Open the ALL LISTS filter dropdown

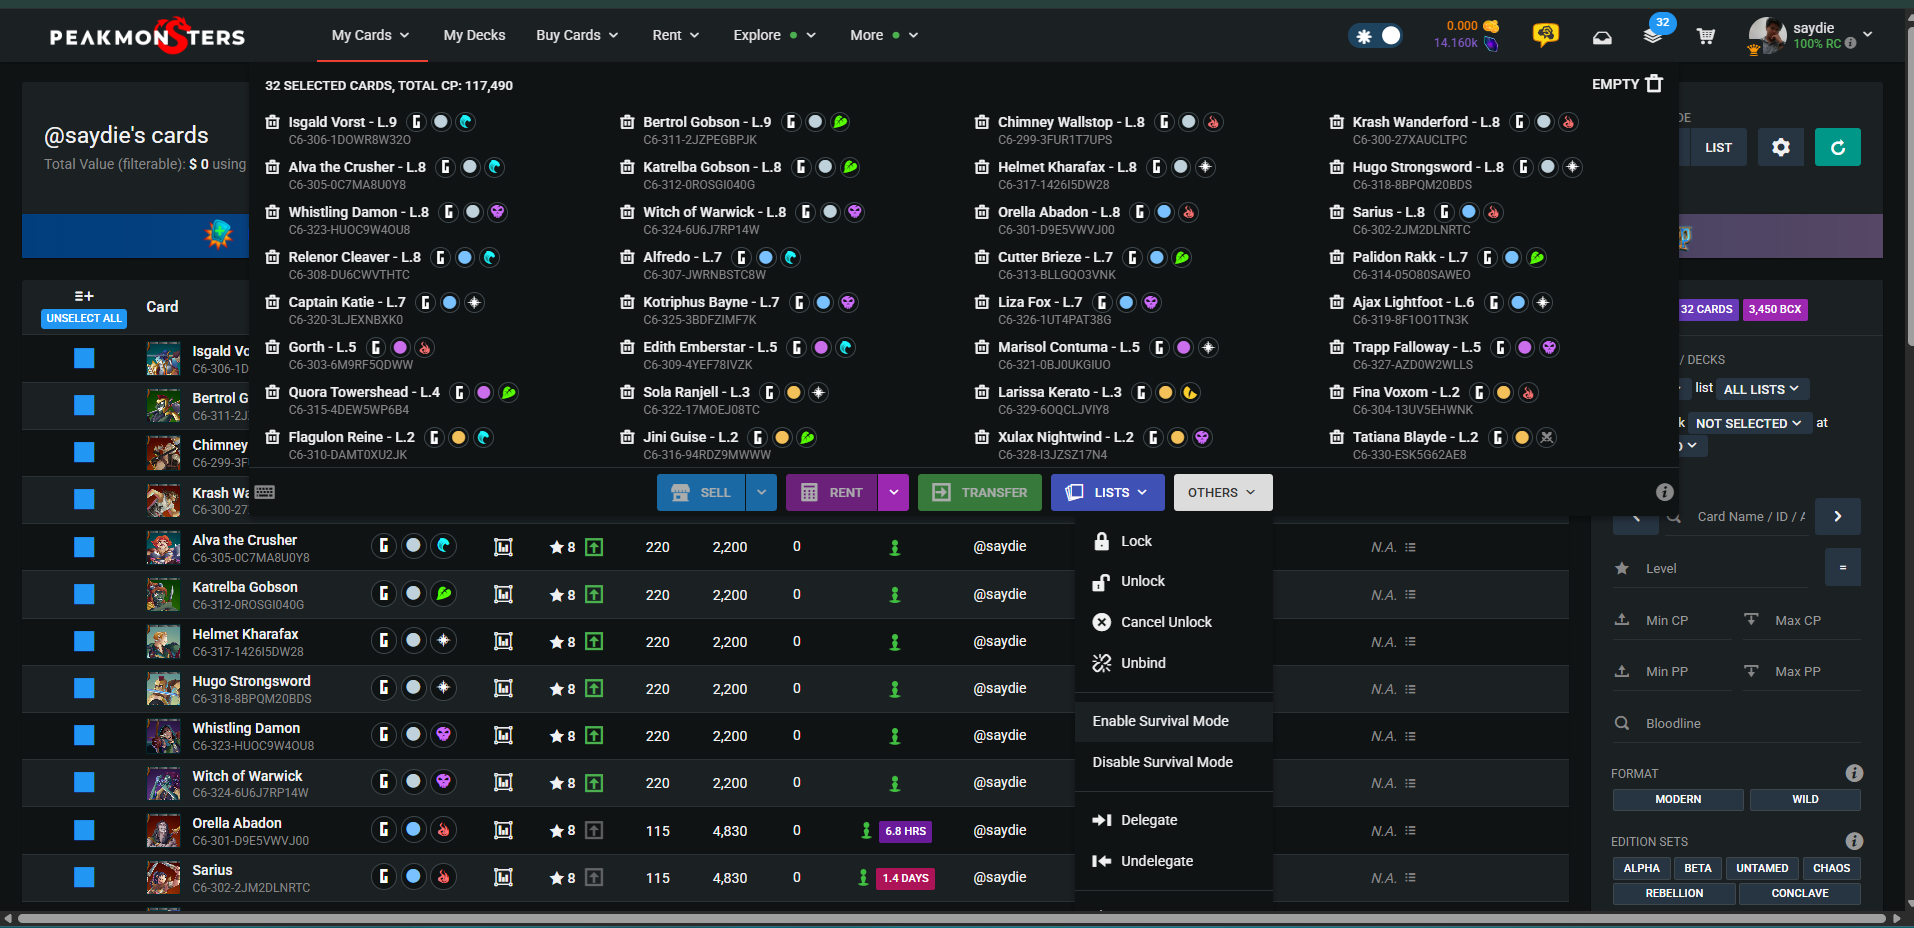pos(1761,389)
